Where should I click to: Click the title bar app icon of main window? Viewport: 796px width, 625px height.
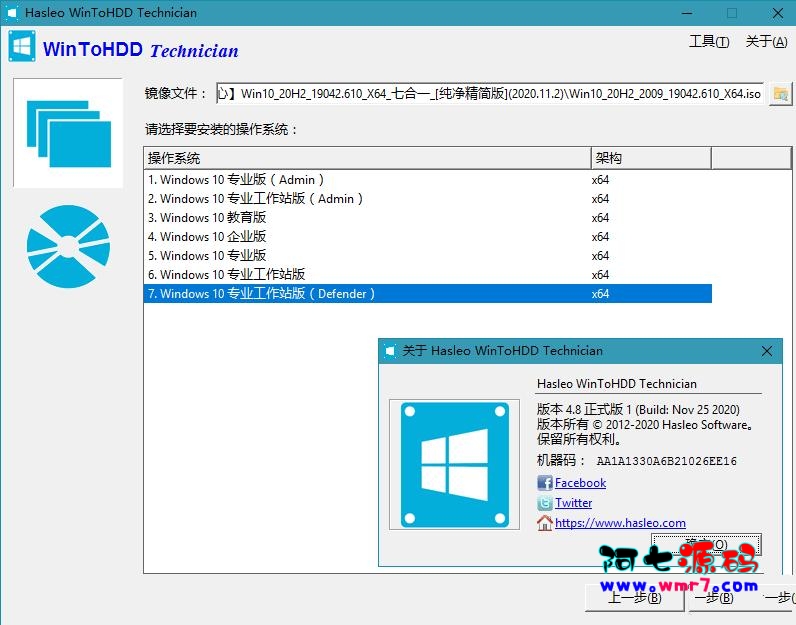[11, 13]
